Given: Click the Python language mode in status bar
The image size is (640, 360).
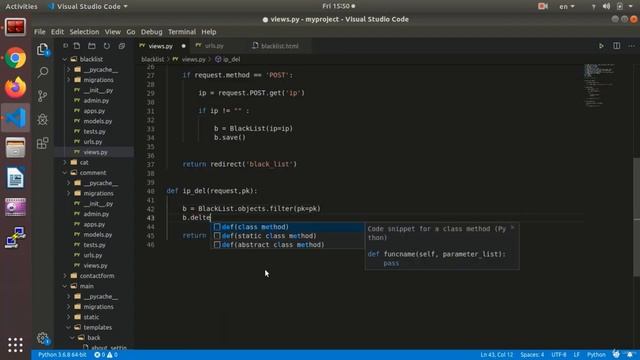Looking at the screenshot, I should [596, 355].
